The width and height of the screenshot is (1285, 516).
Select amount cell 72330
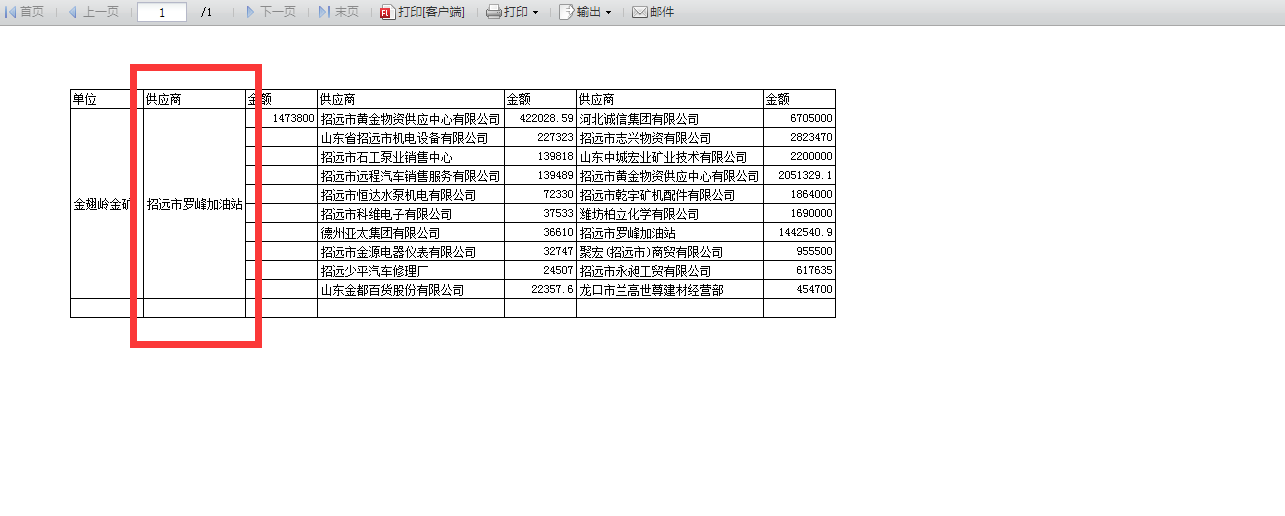click(x=540, y=194)
